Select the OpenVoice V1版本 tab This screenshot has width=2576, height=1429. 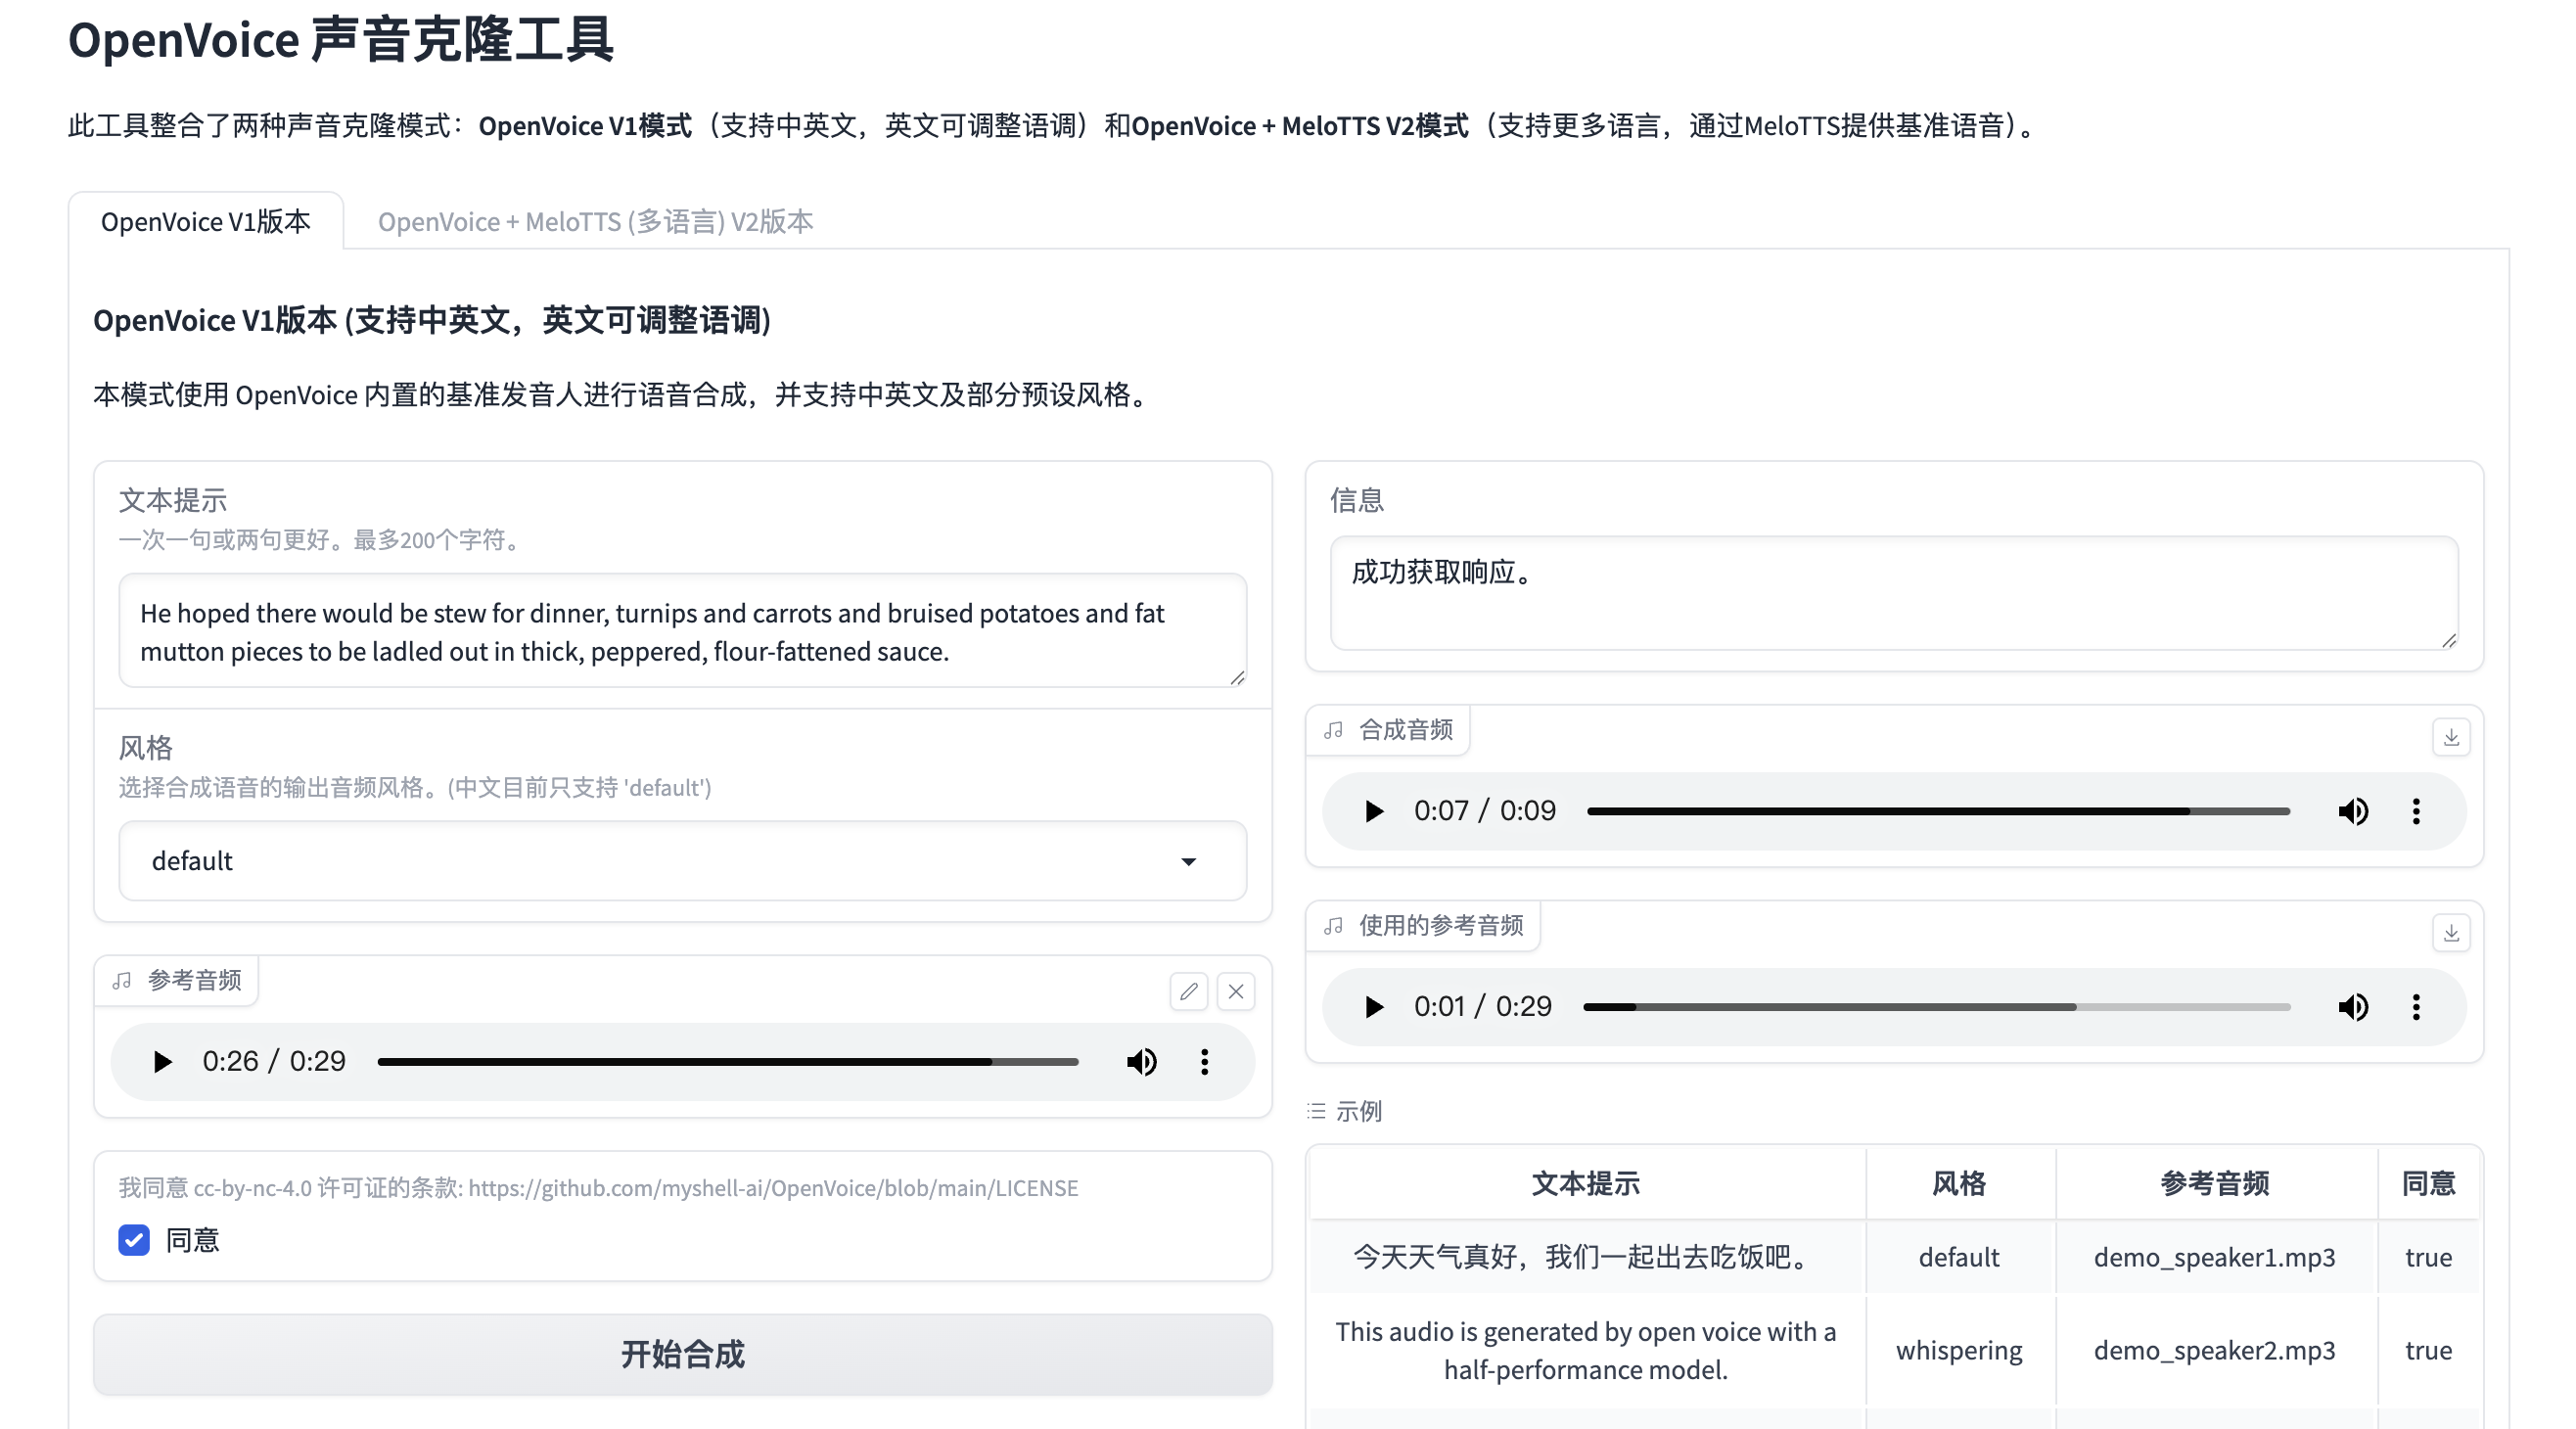[206, 221]
